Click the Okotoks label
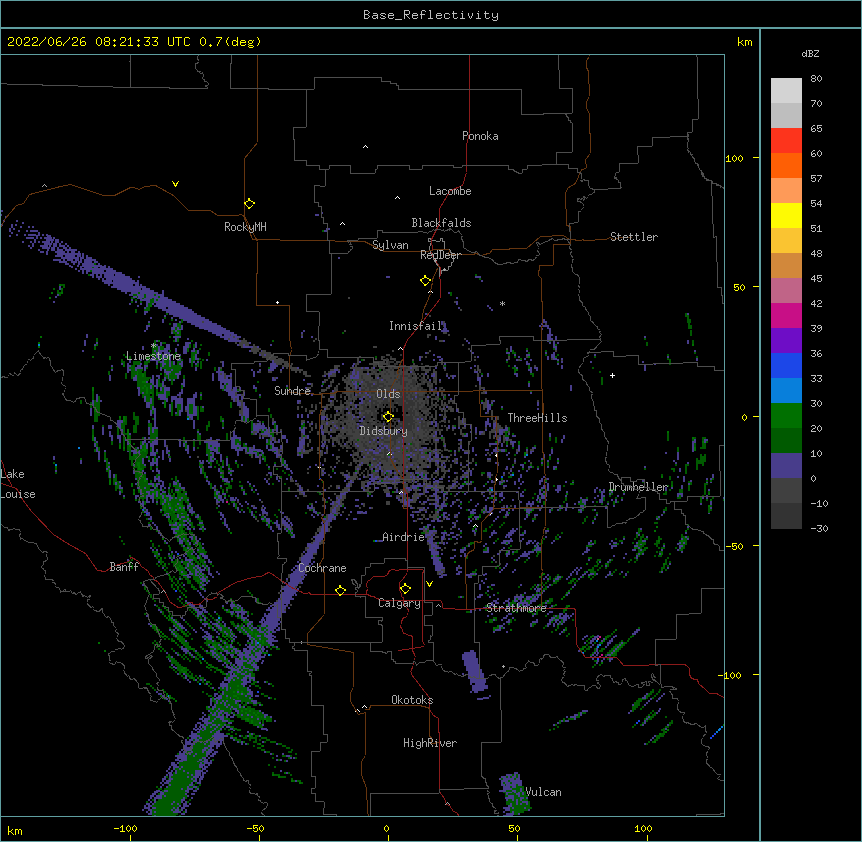Image resolution: width=862 pixels, height=842 pixels. 412,700
